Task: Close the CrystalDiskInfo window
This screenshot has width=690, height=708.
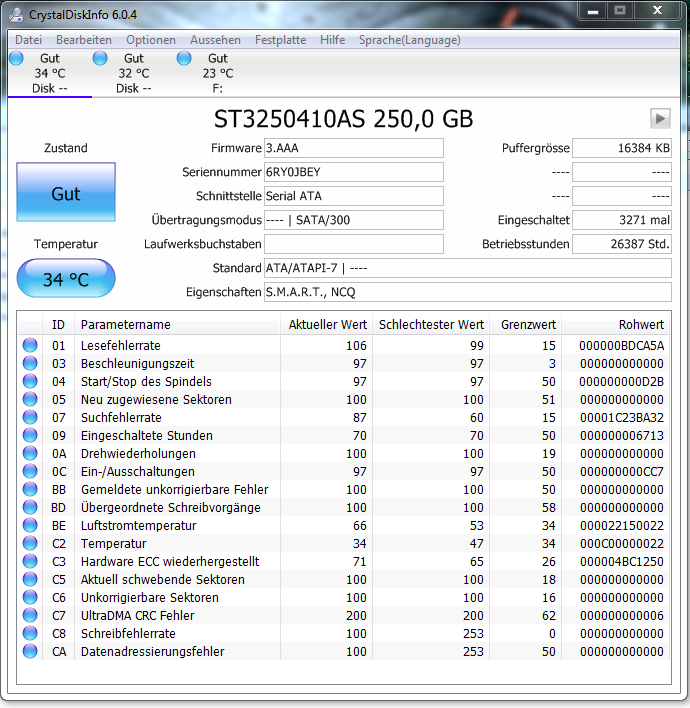Action: 657,11
